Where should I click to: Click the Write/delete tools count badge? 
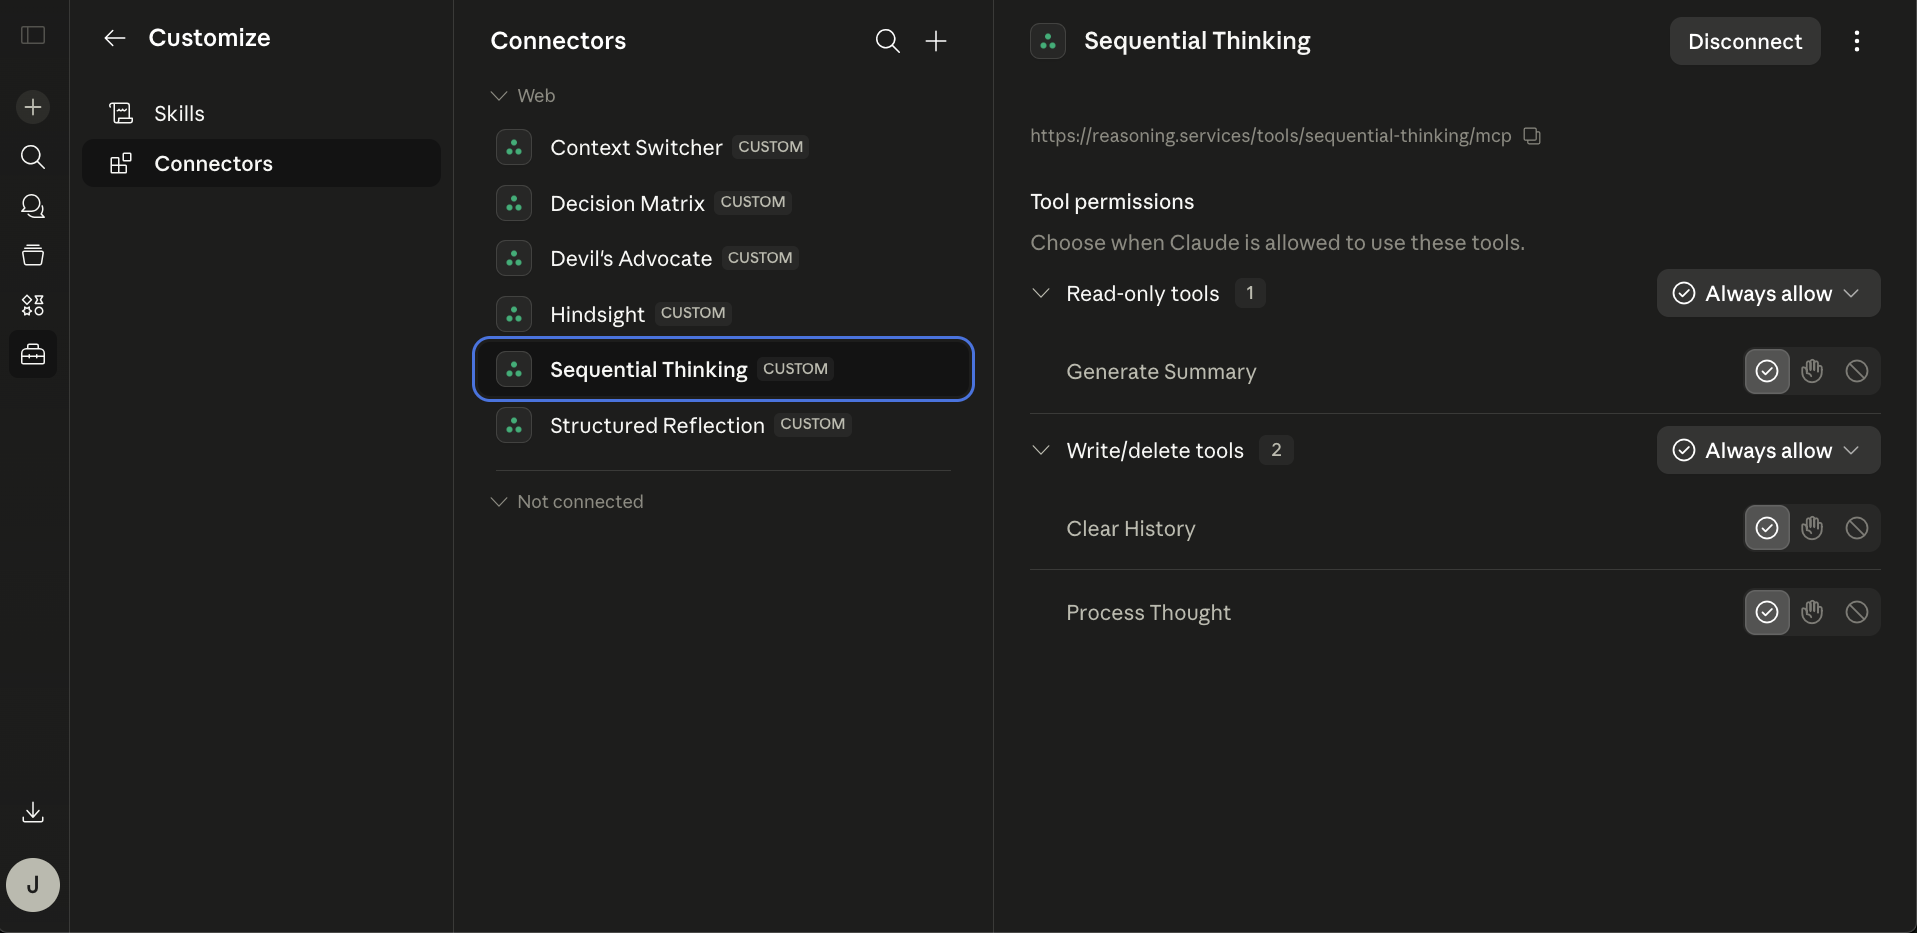click(x=1276, y=450)
